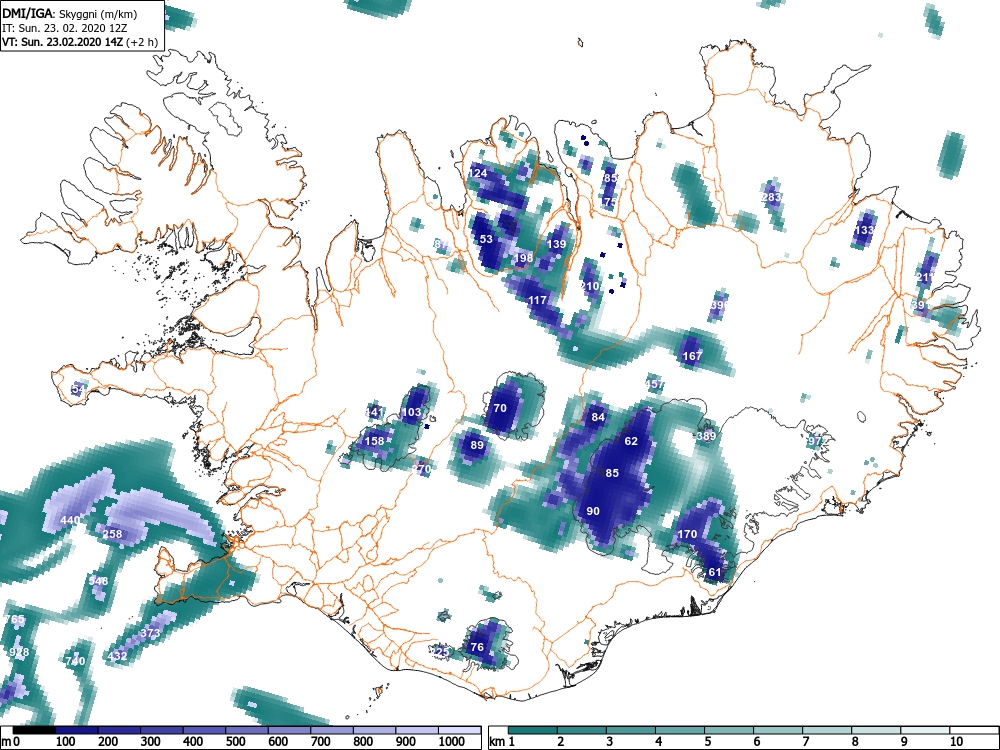1000x750 pixels.
Task: Click the visibility value '139' on the map
Action: [x=556, y=244]
